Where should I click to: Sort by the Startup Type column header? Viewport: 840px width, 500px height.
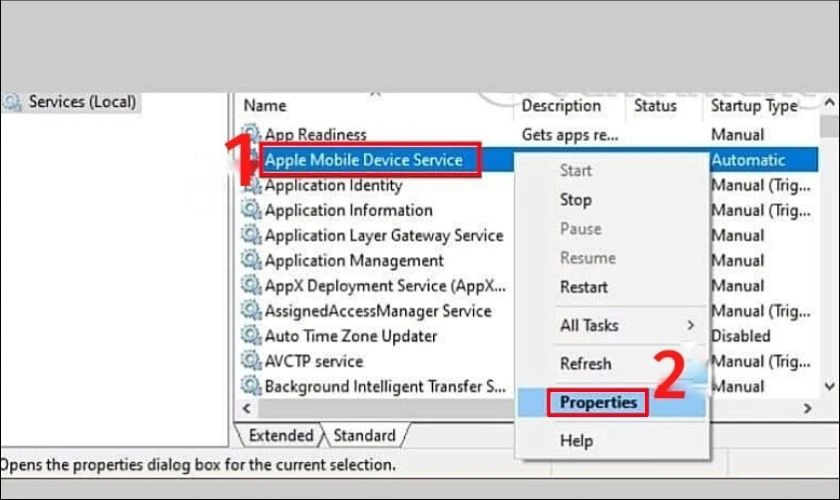(x=754, y=106)
